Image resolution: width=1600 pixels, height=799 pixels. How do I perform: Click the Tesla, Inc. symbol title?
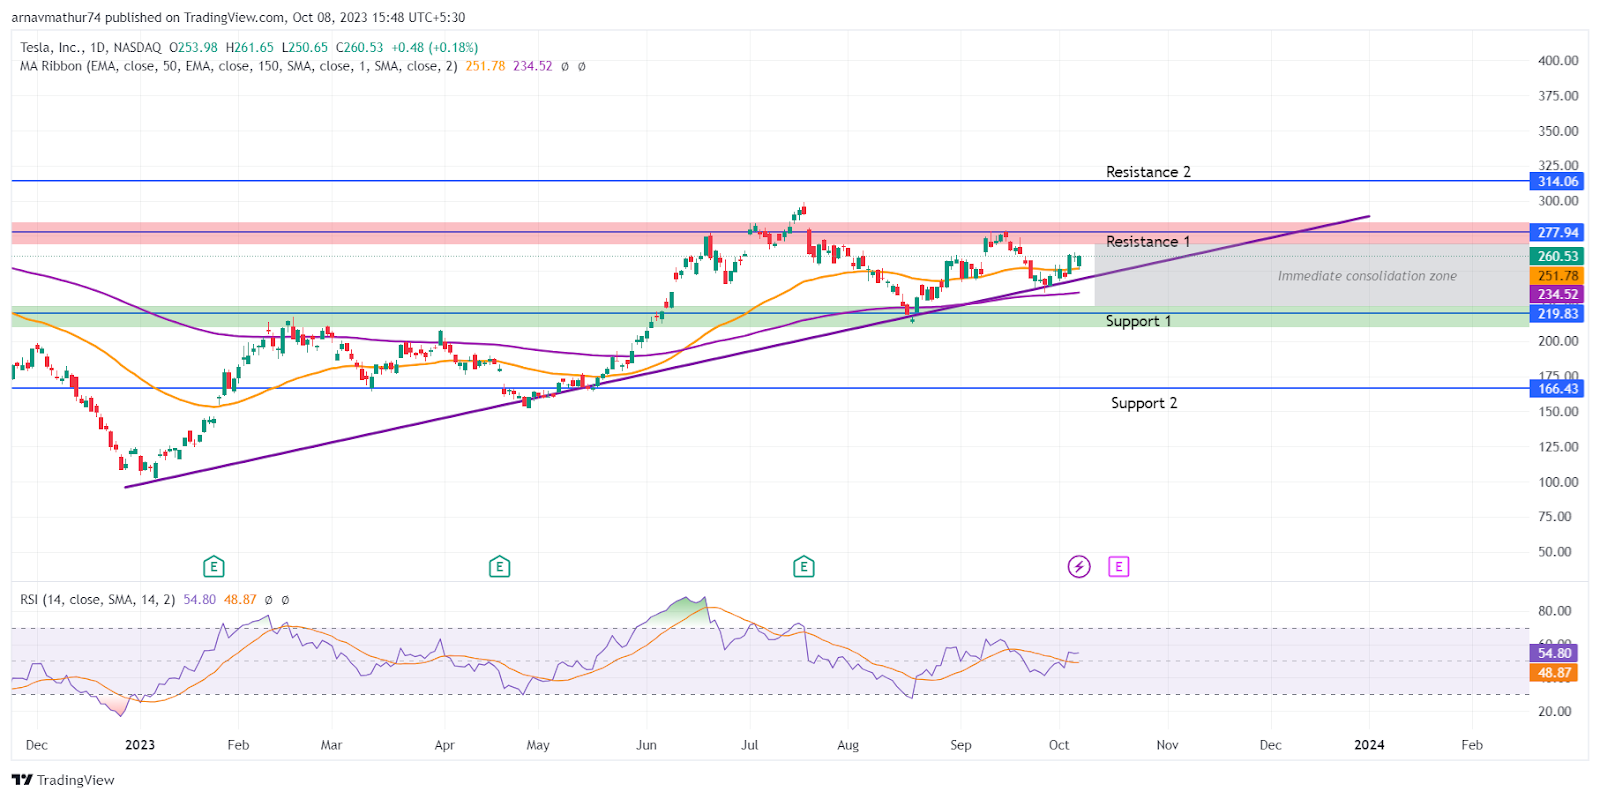[51, 47]
